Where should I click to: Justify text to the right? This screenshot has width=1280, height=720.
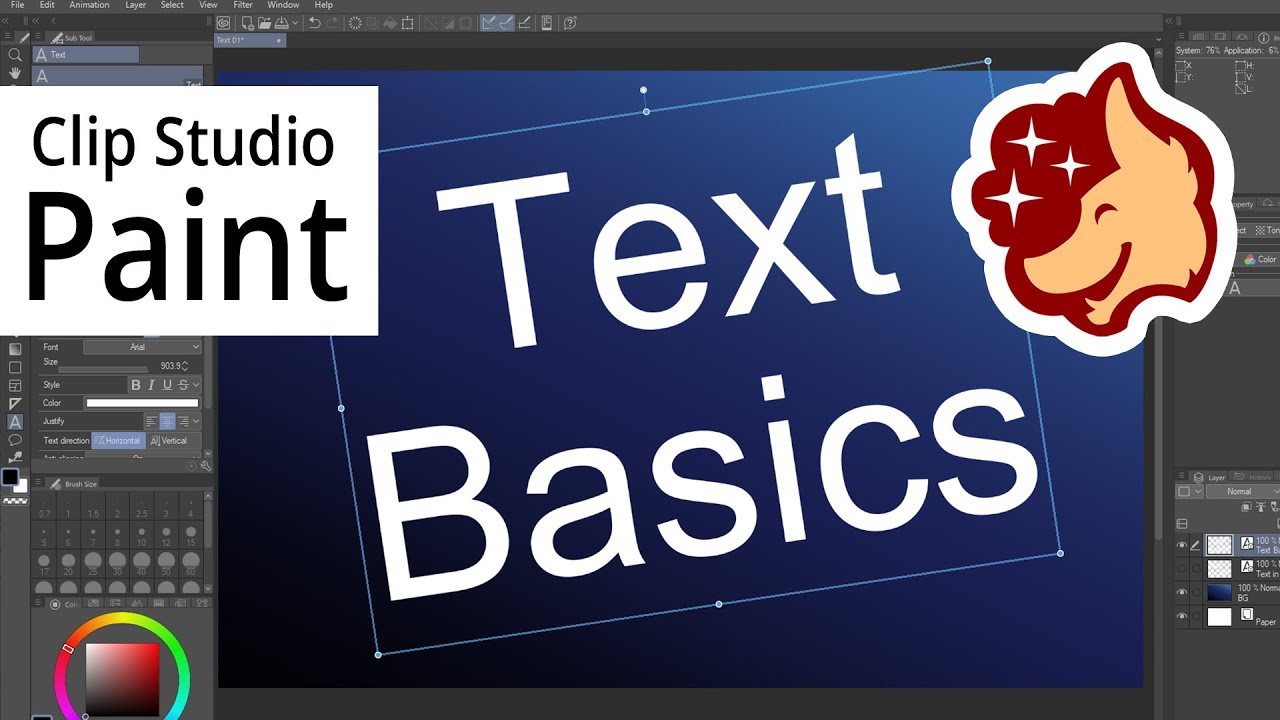coord(183,422)
